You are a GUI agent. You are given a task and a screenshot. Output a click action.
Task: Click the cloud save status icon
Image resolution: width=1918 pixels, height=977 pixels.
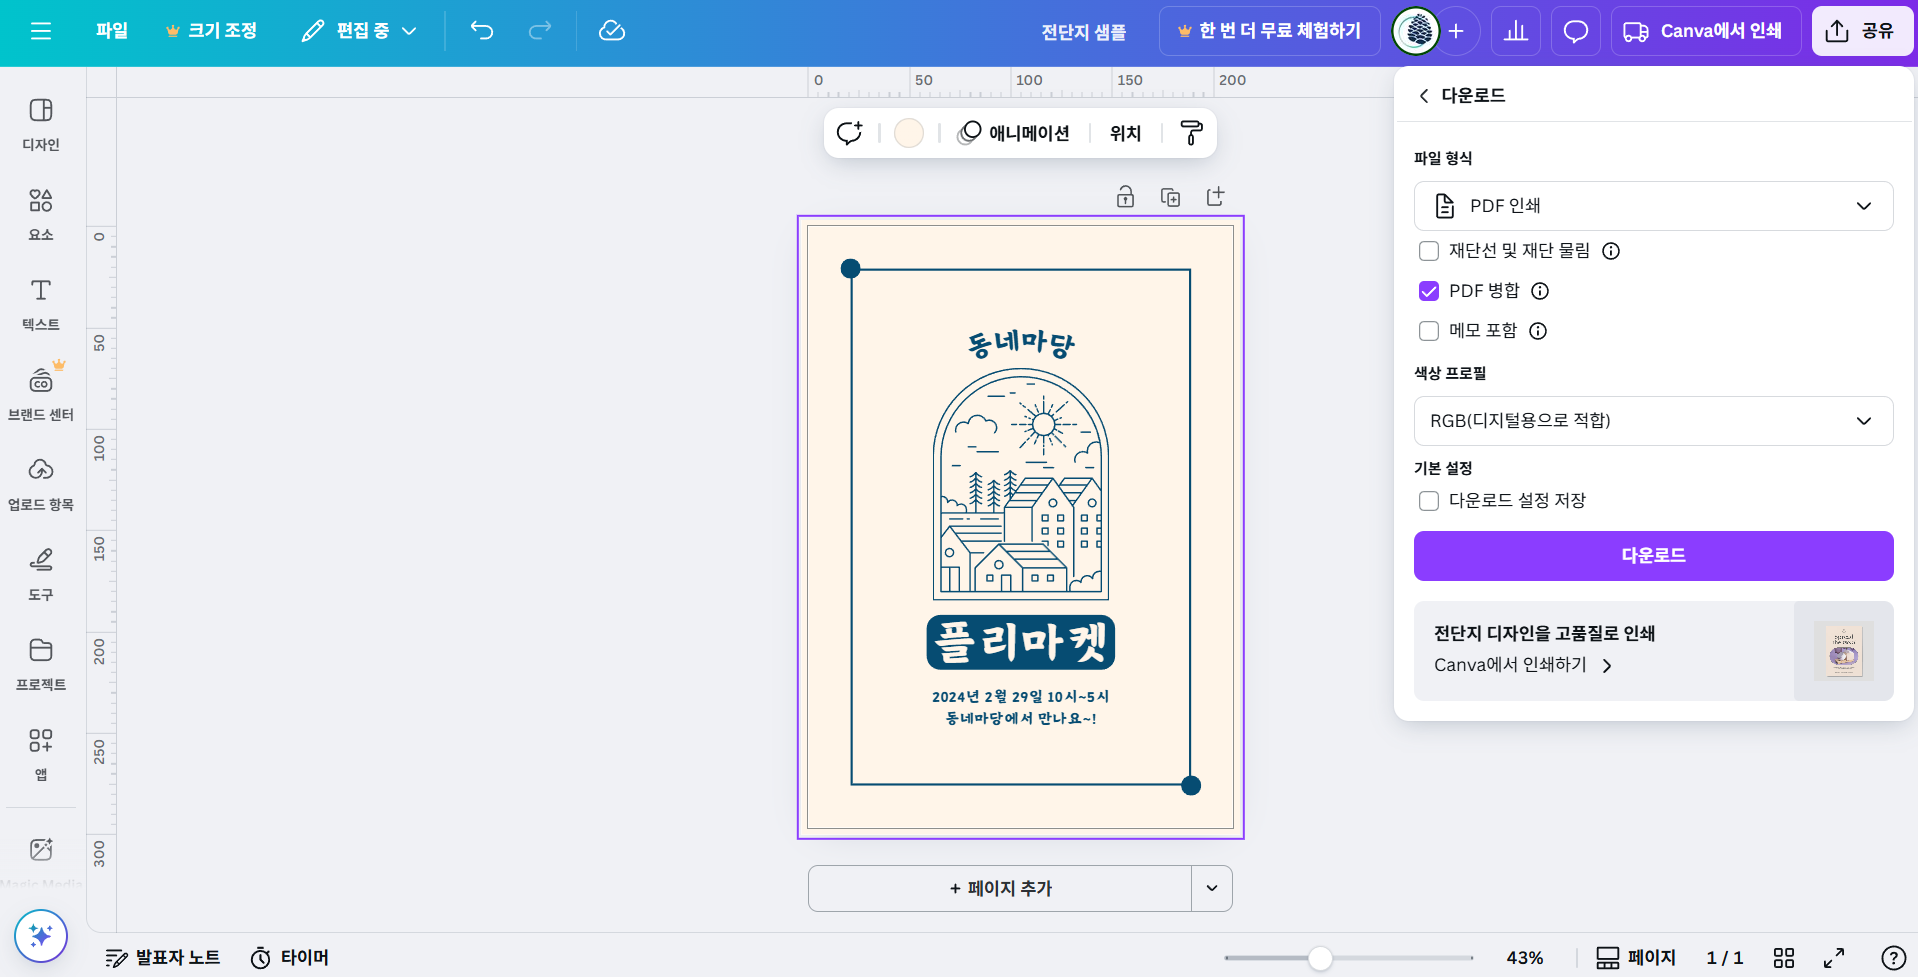click(612, 31)
